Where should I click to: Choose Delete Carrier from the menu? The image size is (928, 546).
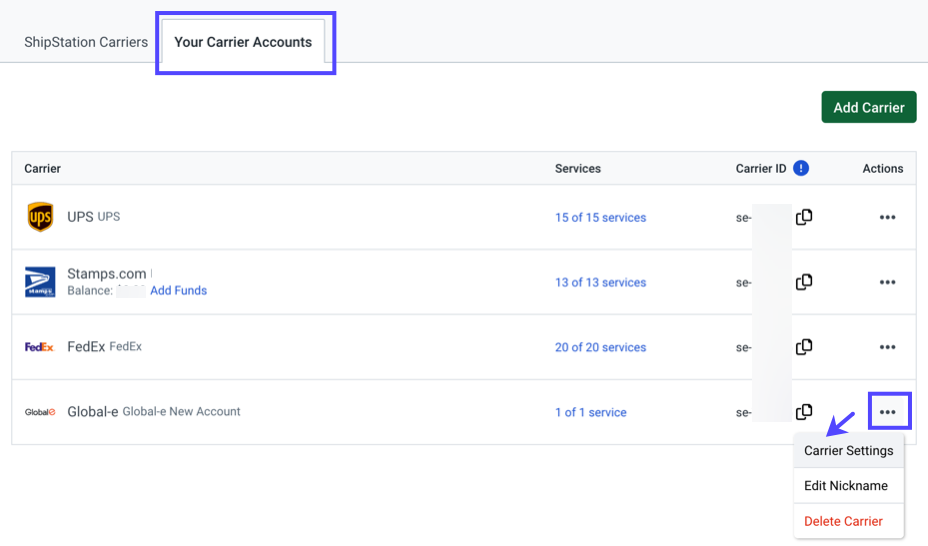(843, 521)
